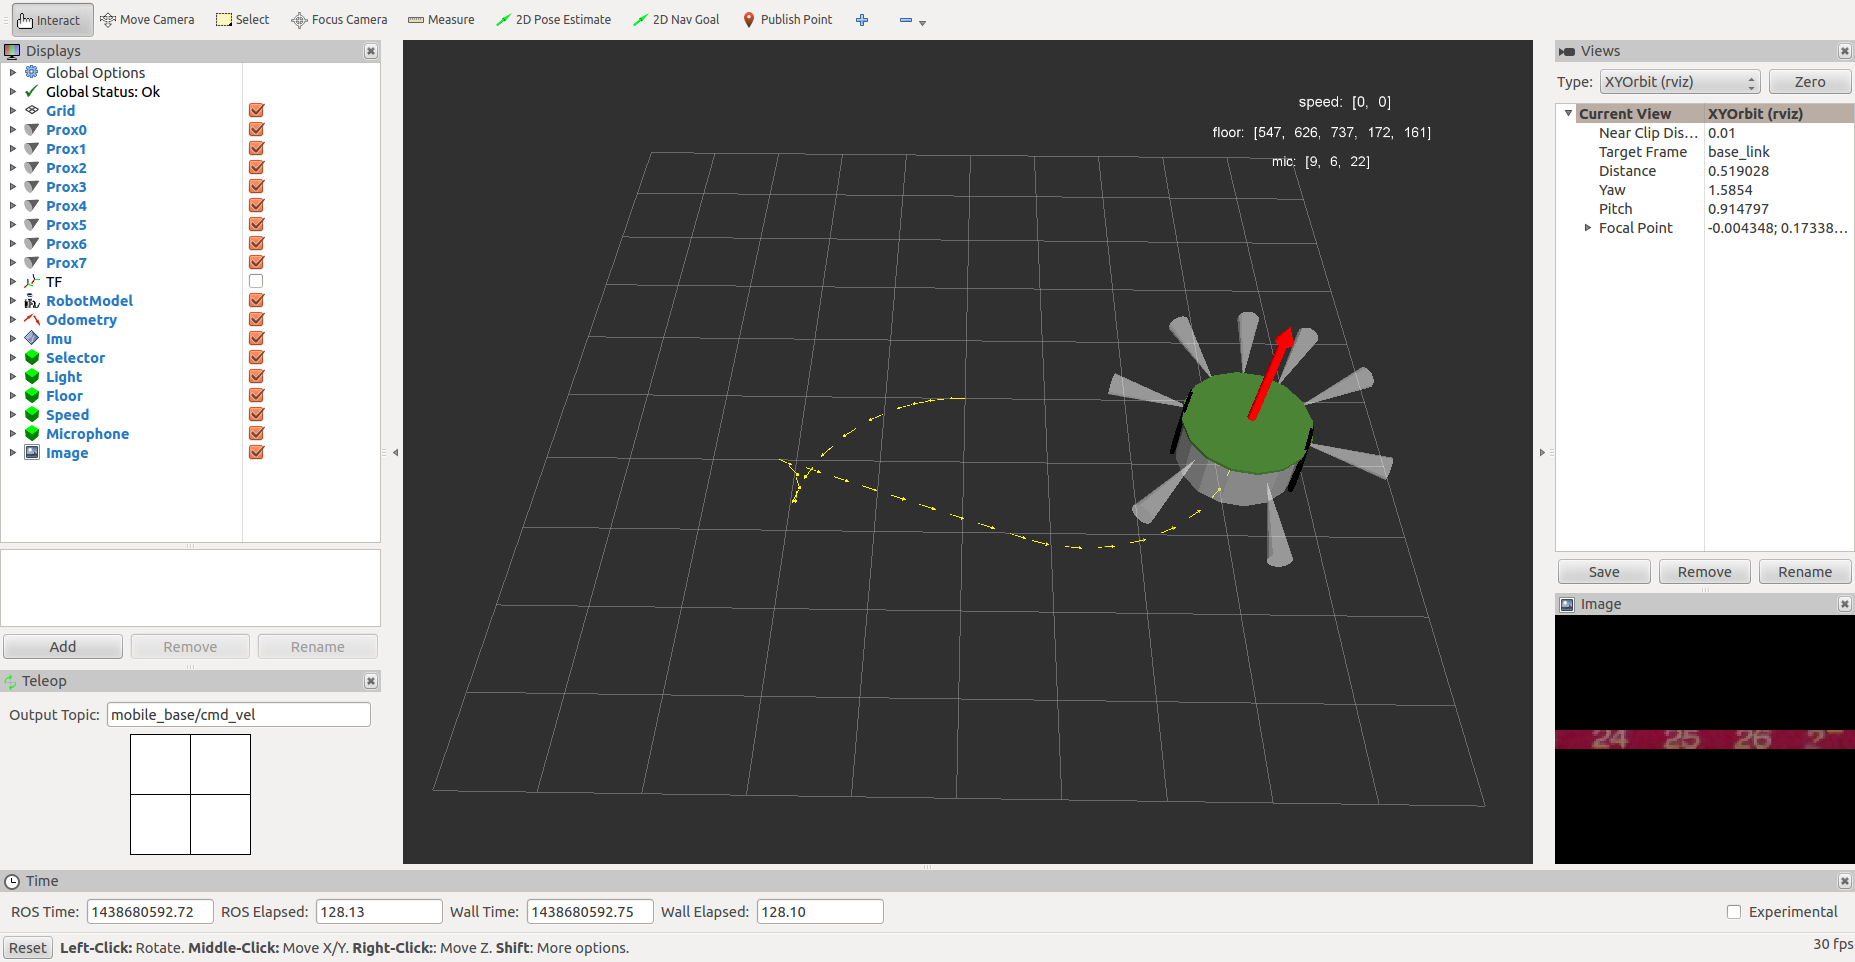Viewport: 1855px width, 962px height.
Task: Open the view Type dropdown
Action: pos(1679,82)
